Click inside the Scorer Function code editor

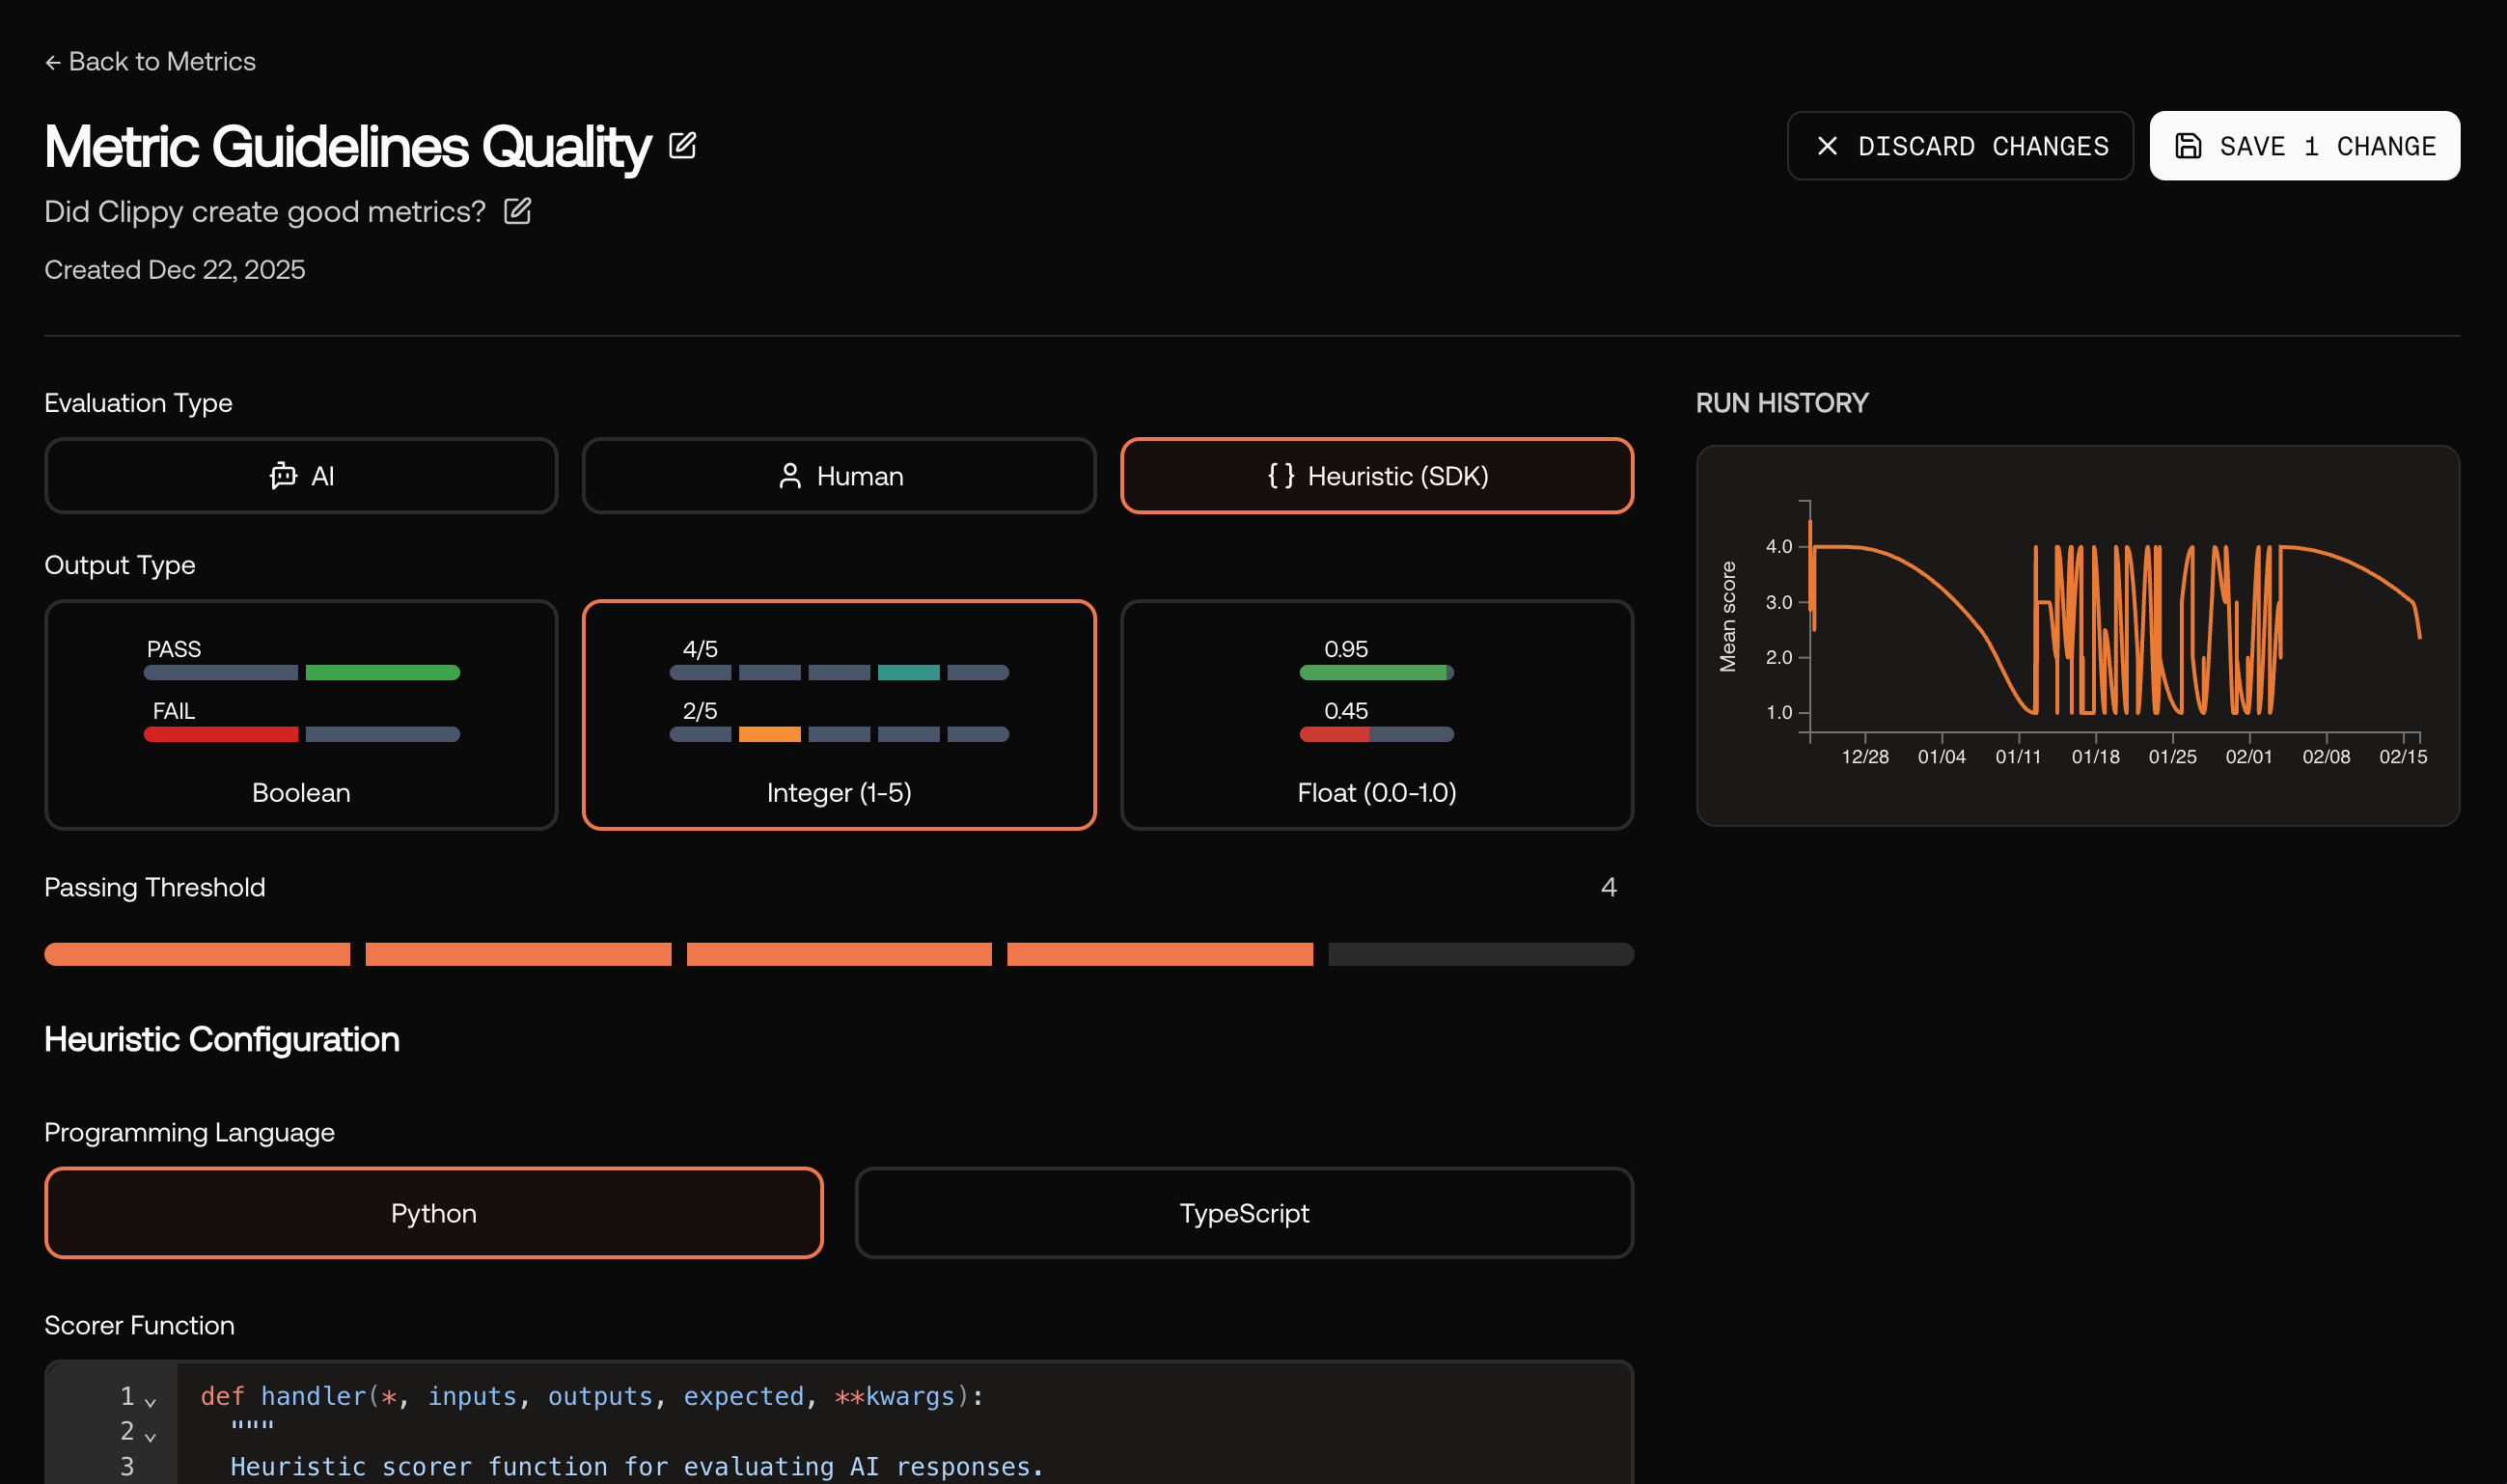839,1423
